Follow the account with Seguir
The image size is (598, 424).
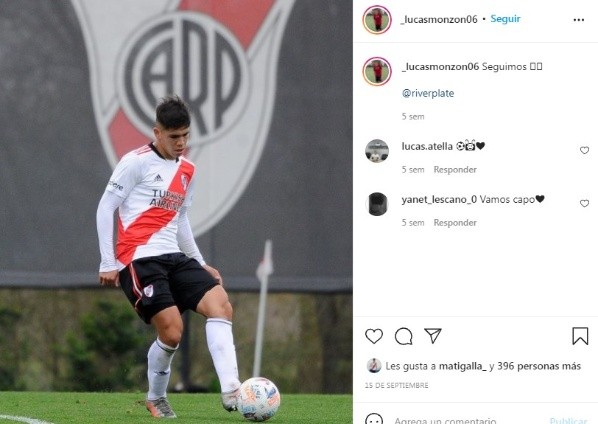click(505, 19)
